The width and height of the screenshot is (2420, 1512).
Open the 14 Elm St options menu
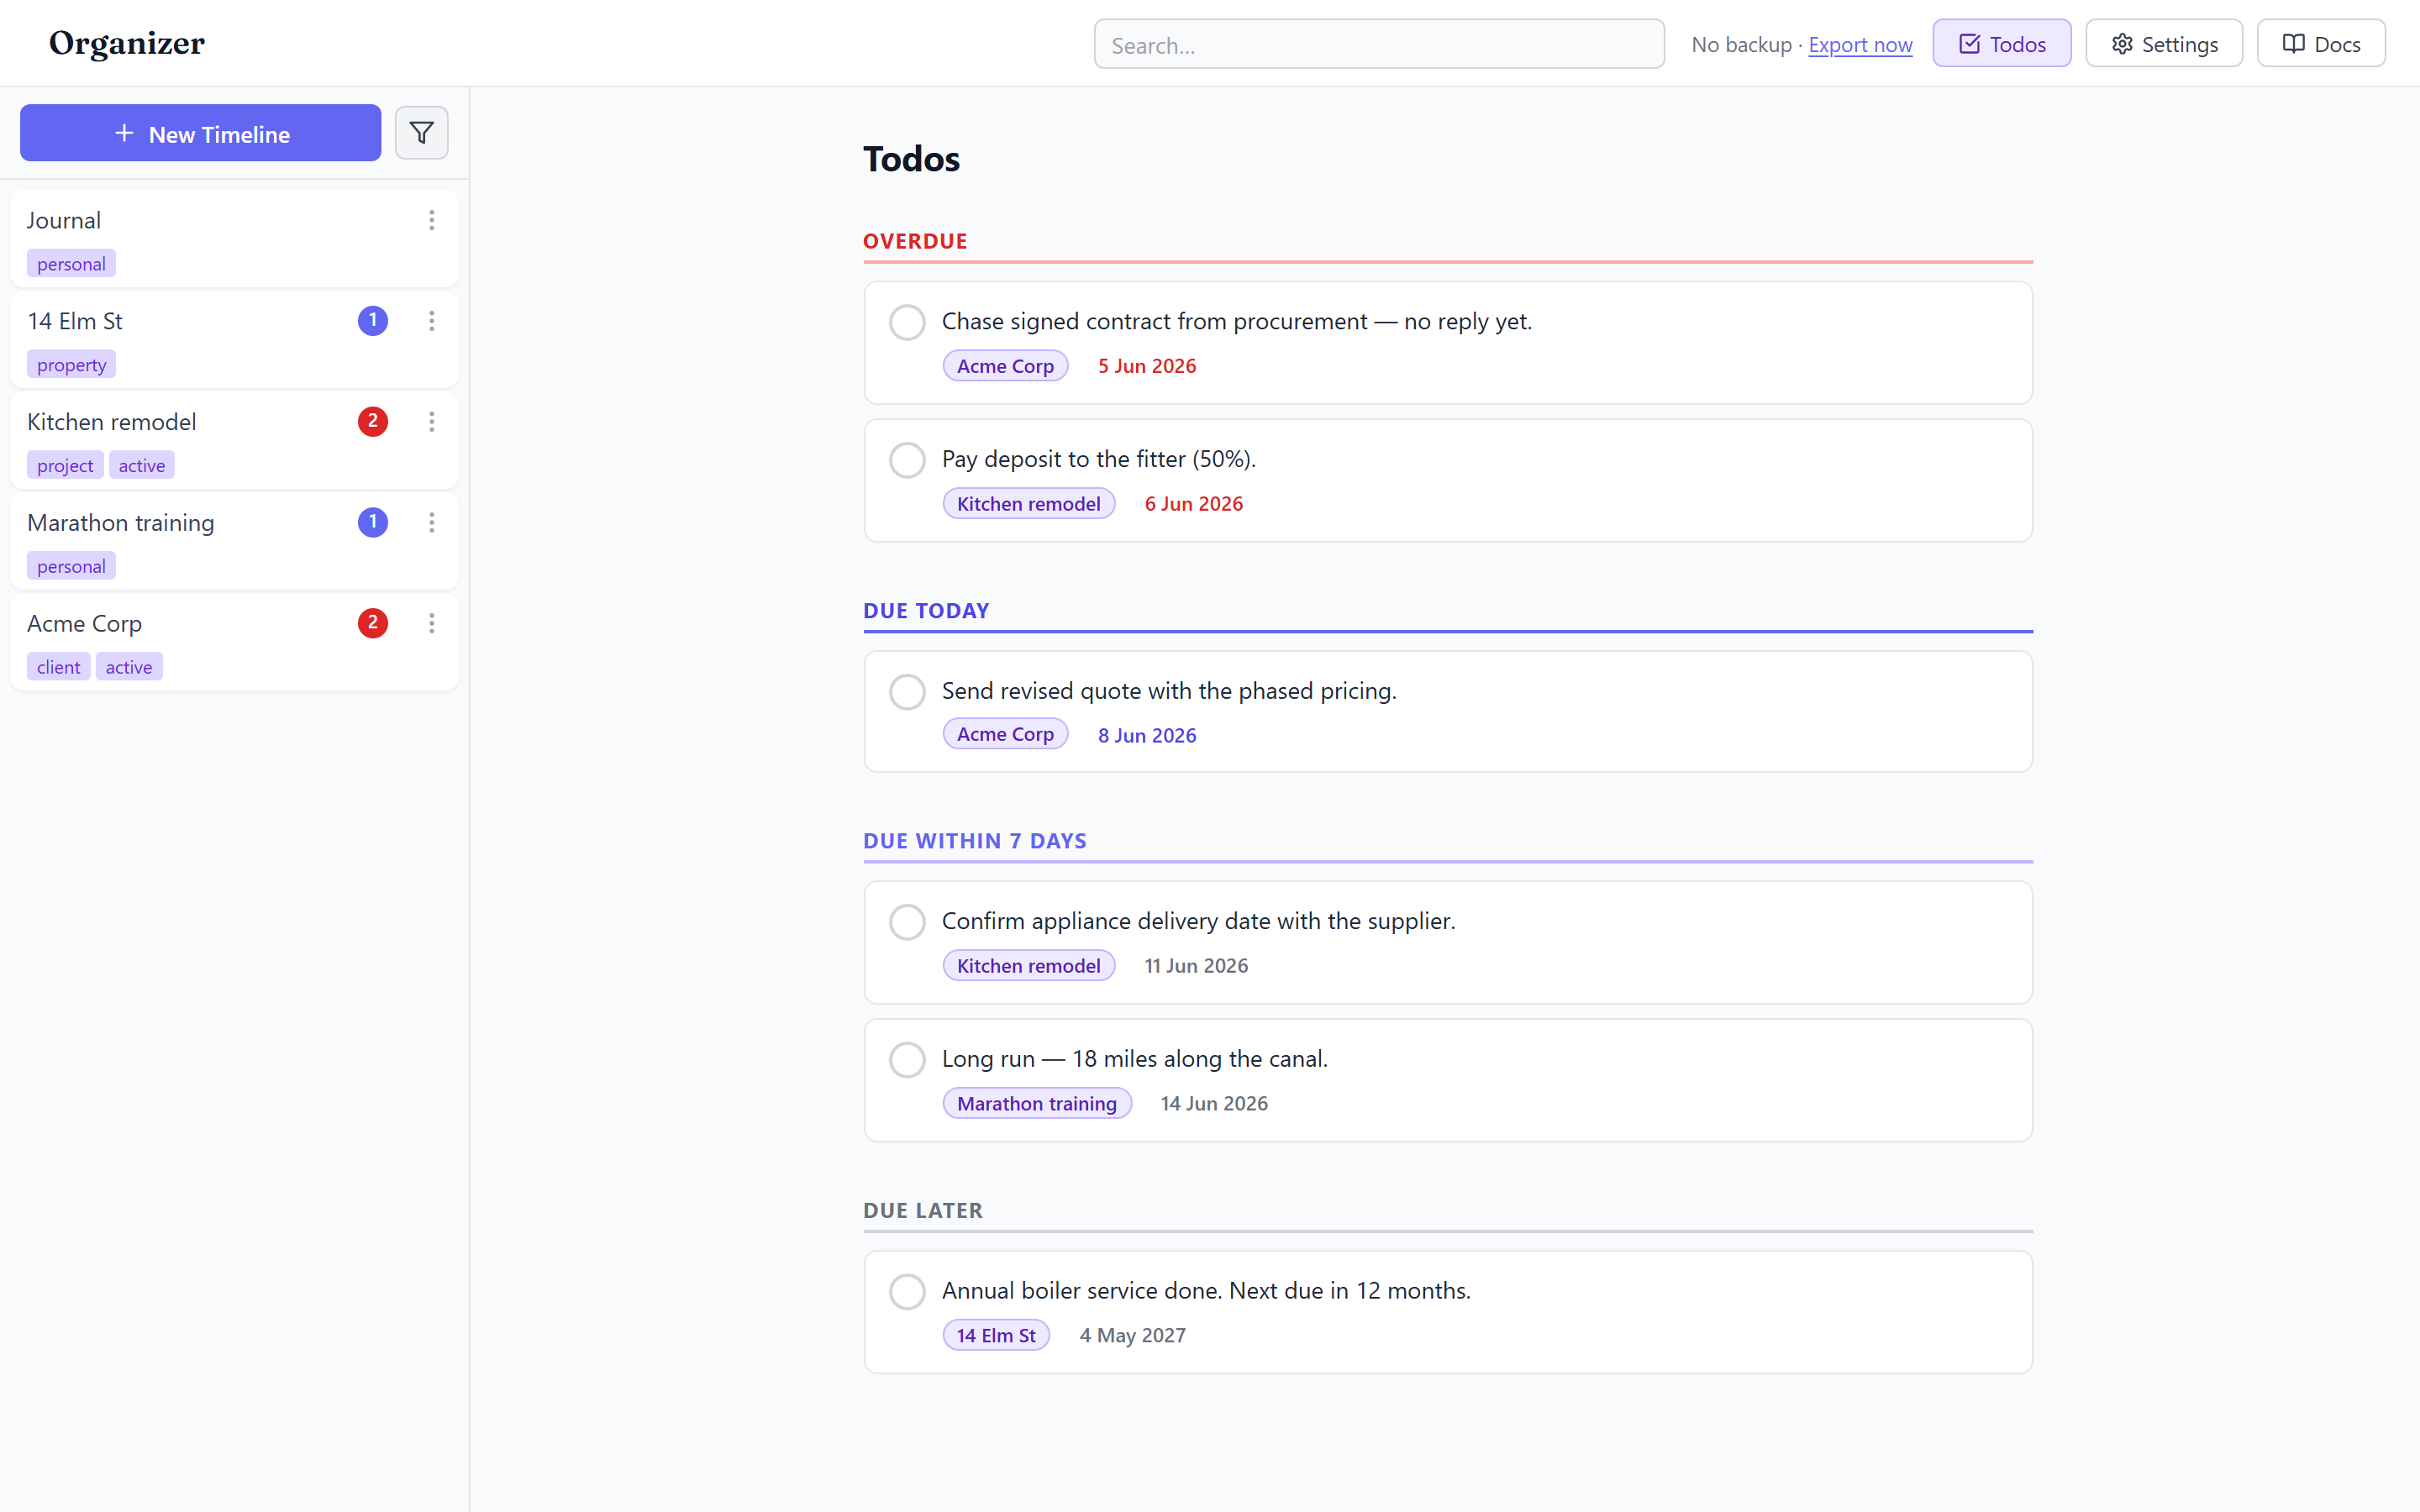[431, 321]
